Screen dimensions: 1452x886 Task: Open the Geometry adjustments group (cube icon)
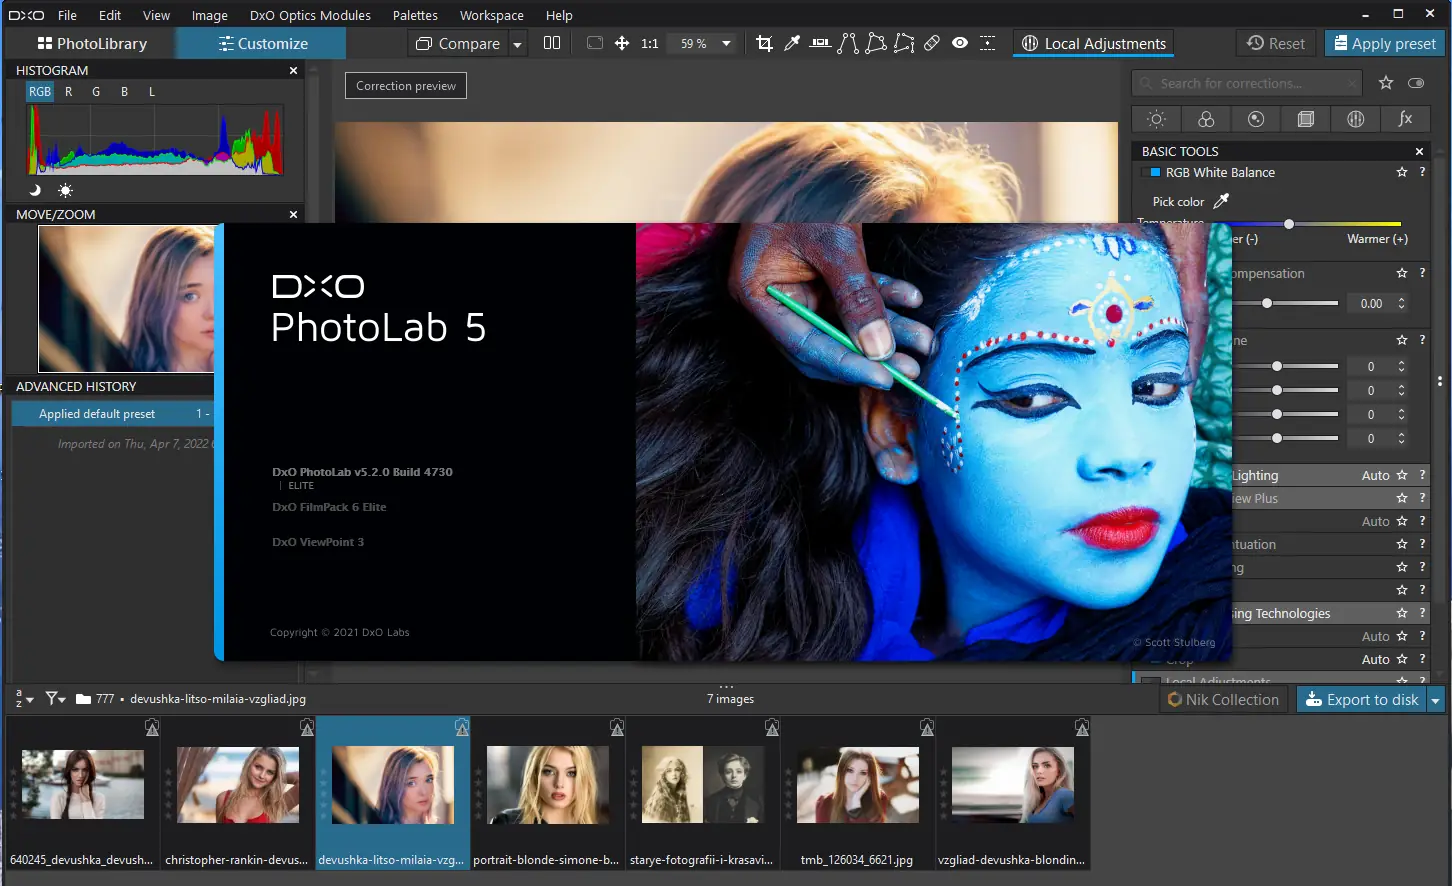click(1305, 119)
